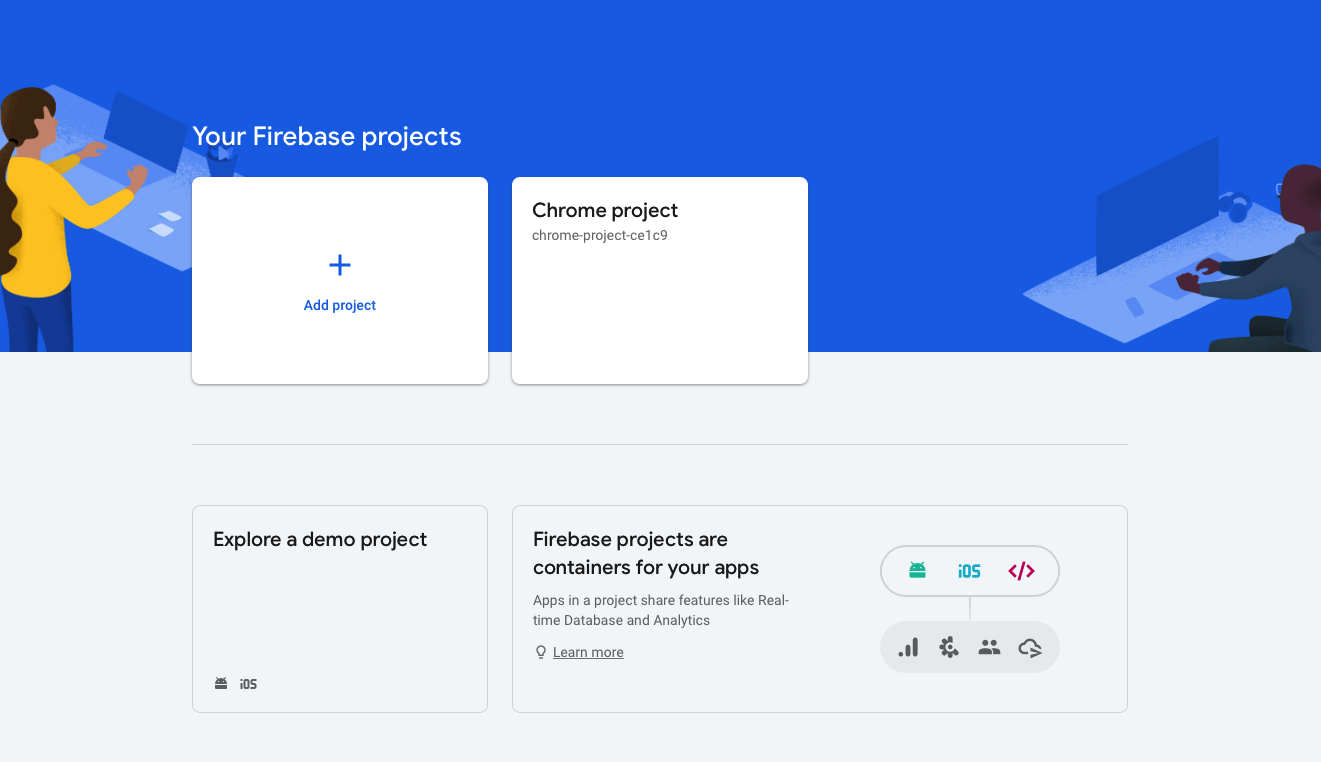Click the chrome-project-ce1c9 project ID text
The image size is (1321, 762).
[x=600, y=236]
